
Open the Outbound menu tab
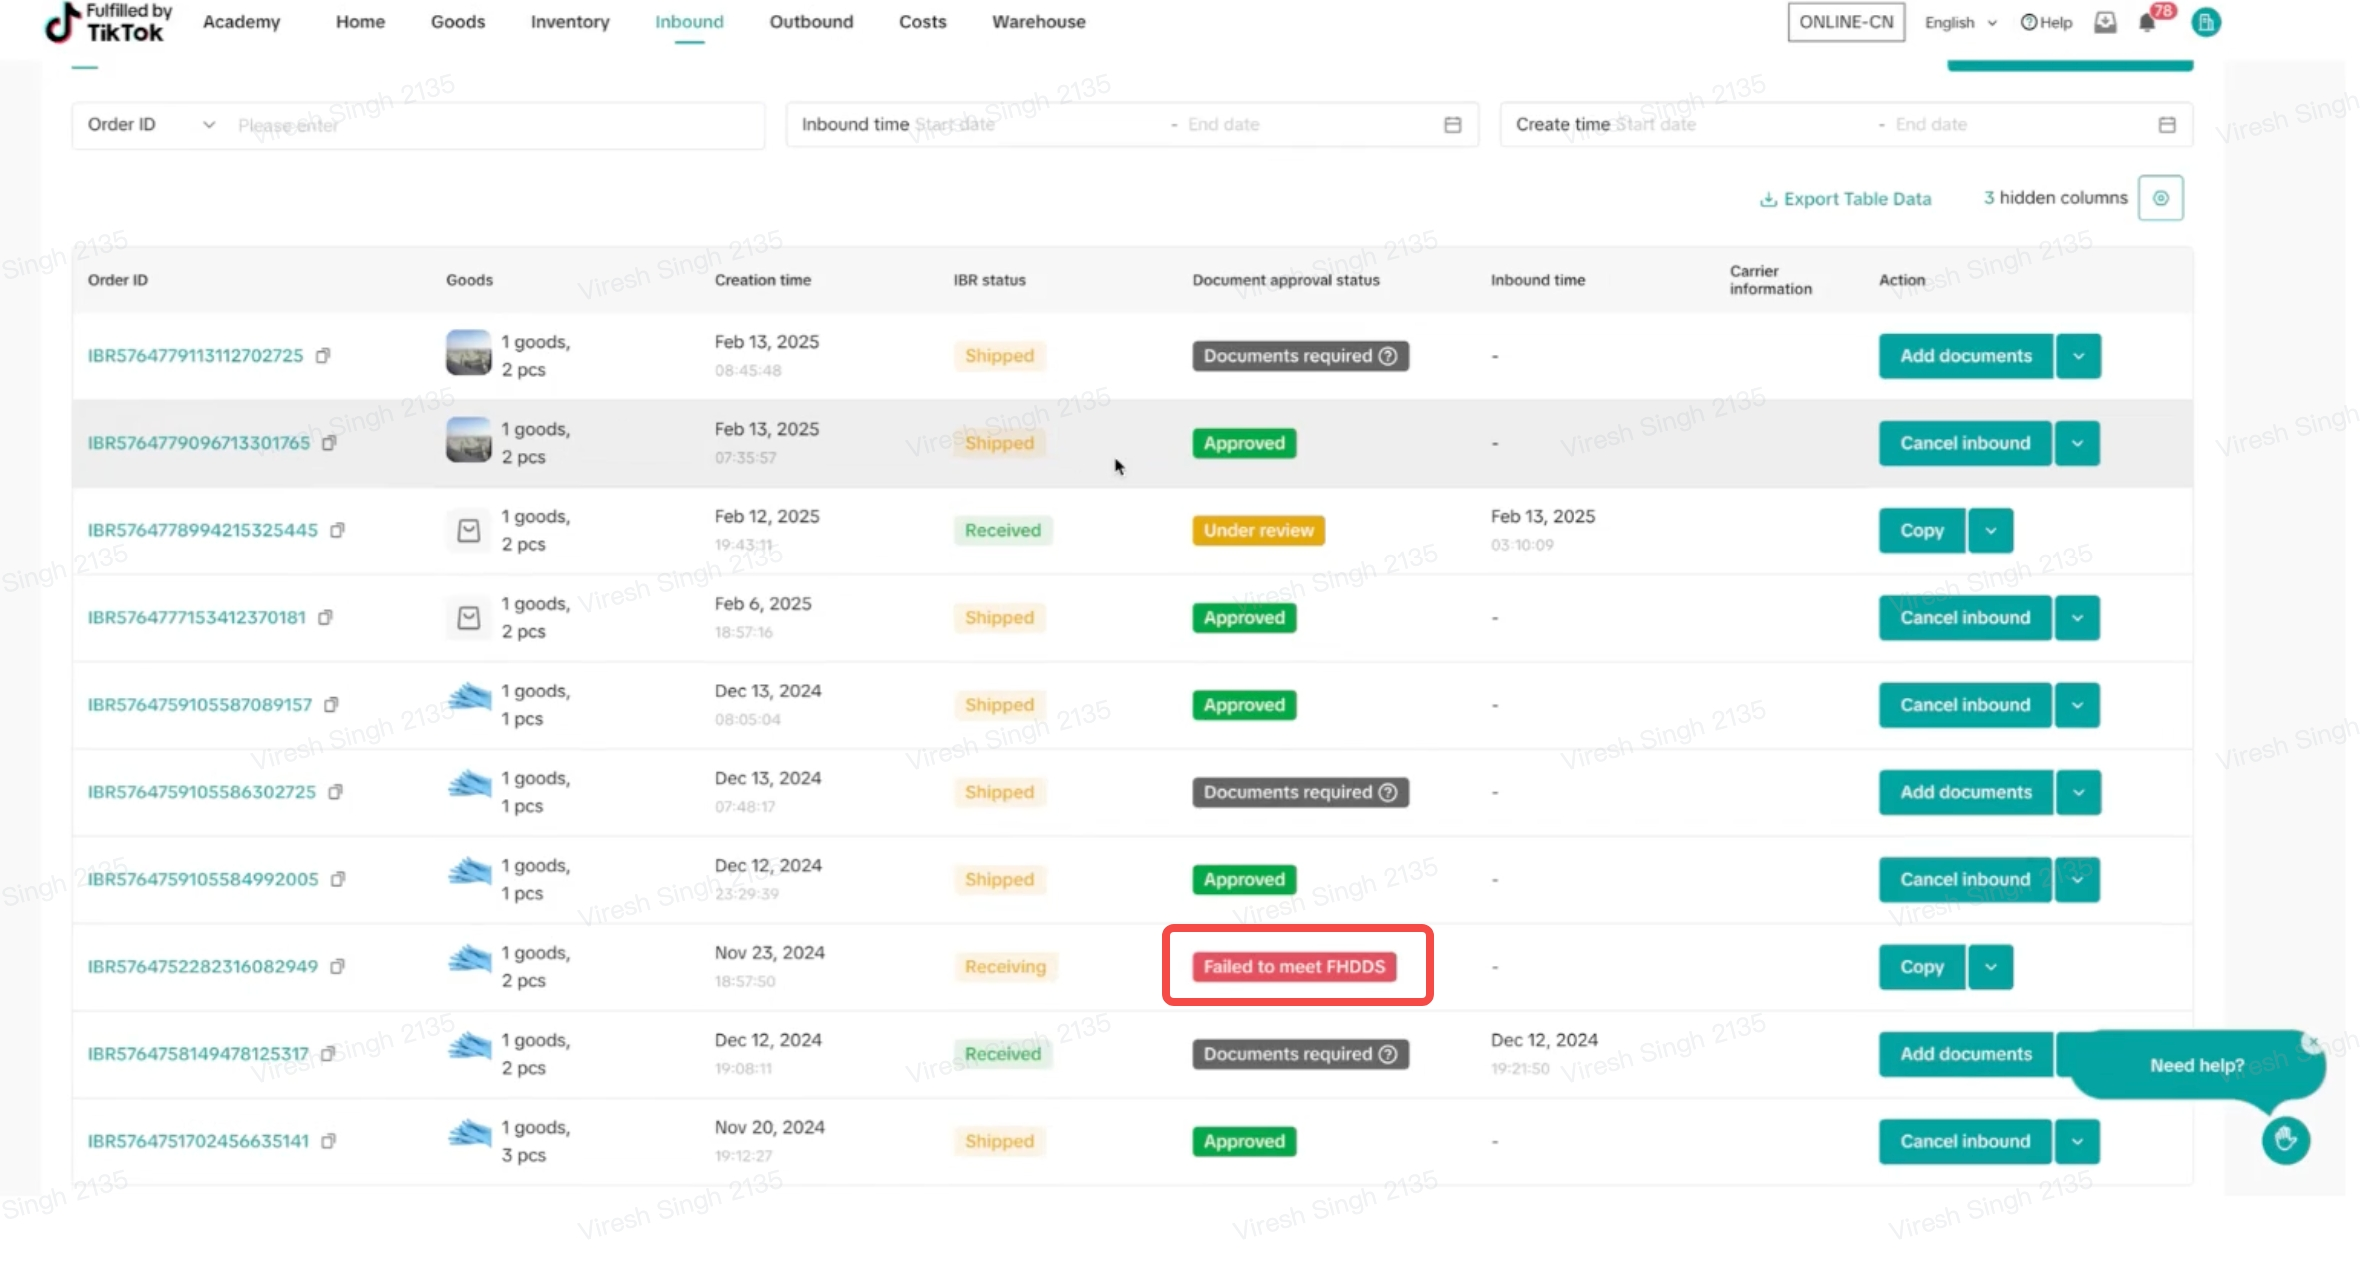click(x=811, y=22)
